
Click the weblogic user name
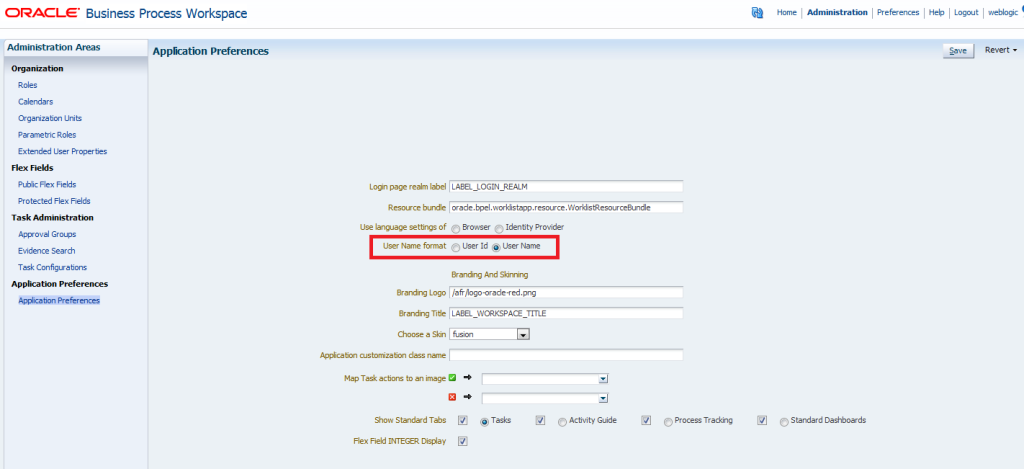[1002, 12]
